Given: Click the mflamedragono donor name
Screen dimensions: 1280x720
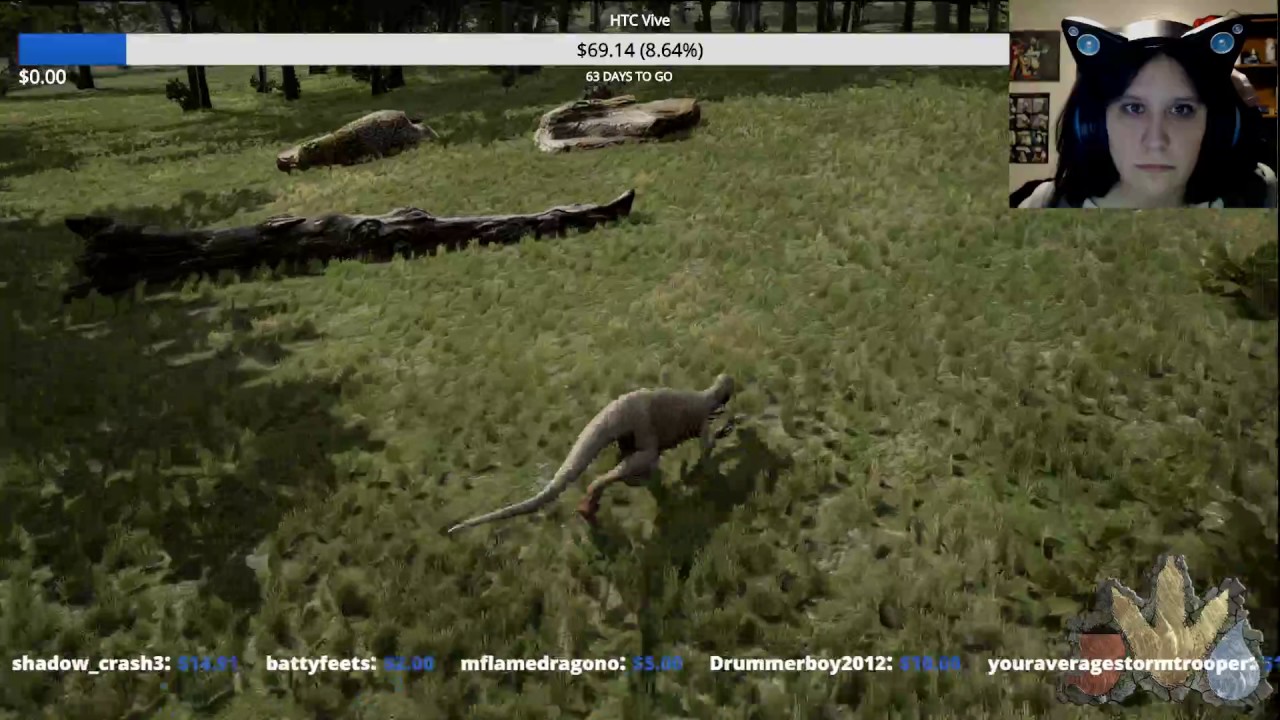Looking at the screenshot, I should [543, 663].
